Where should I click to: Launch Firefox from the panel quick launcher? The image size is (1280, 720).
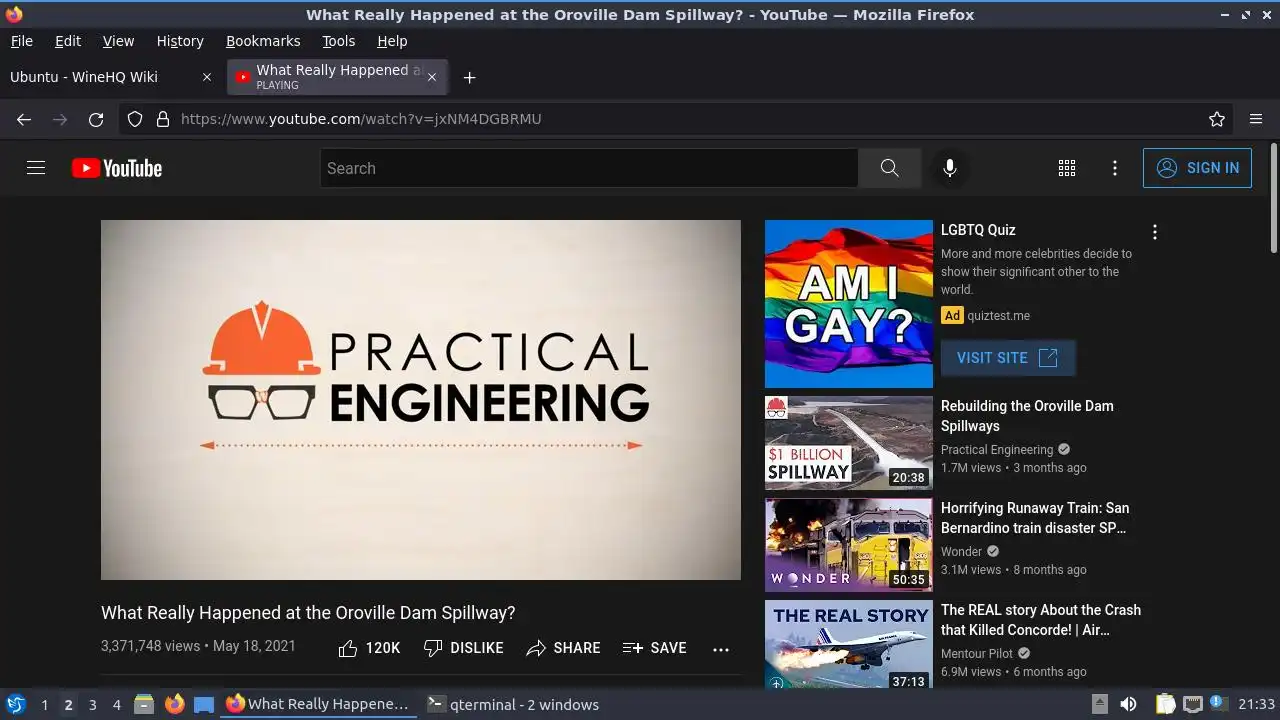pos(174,704)
